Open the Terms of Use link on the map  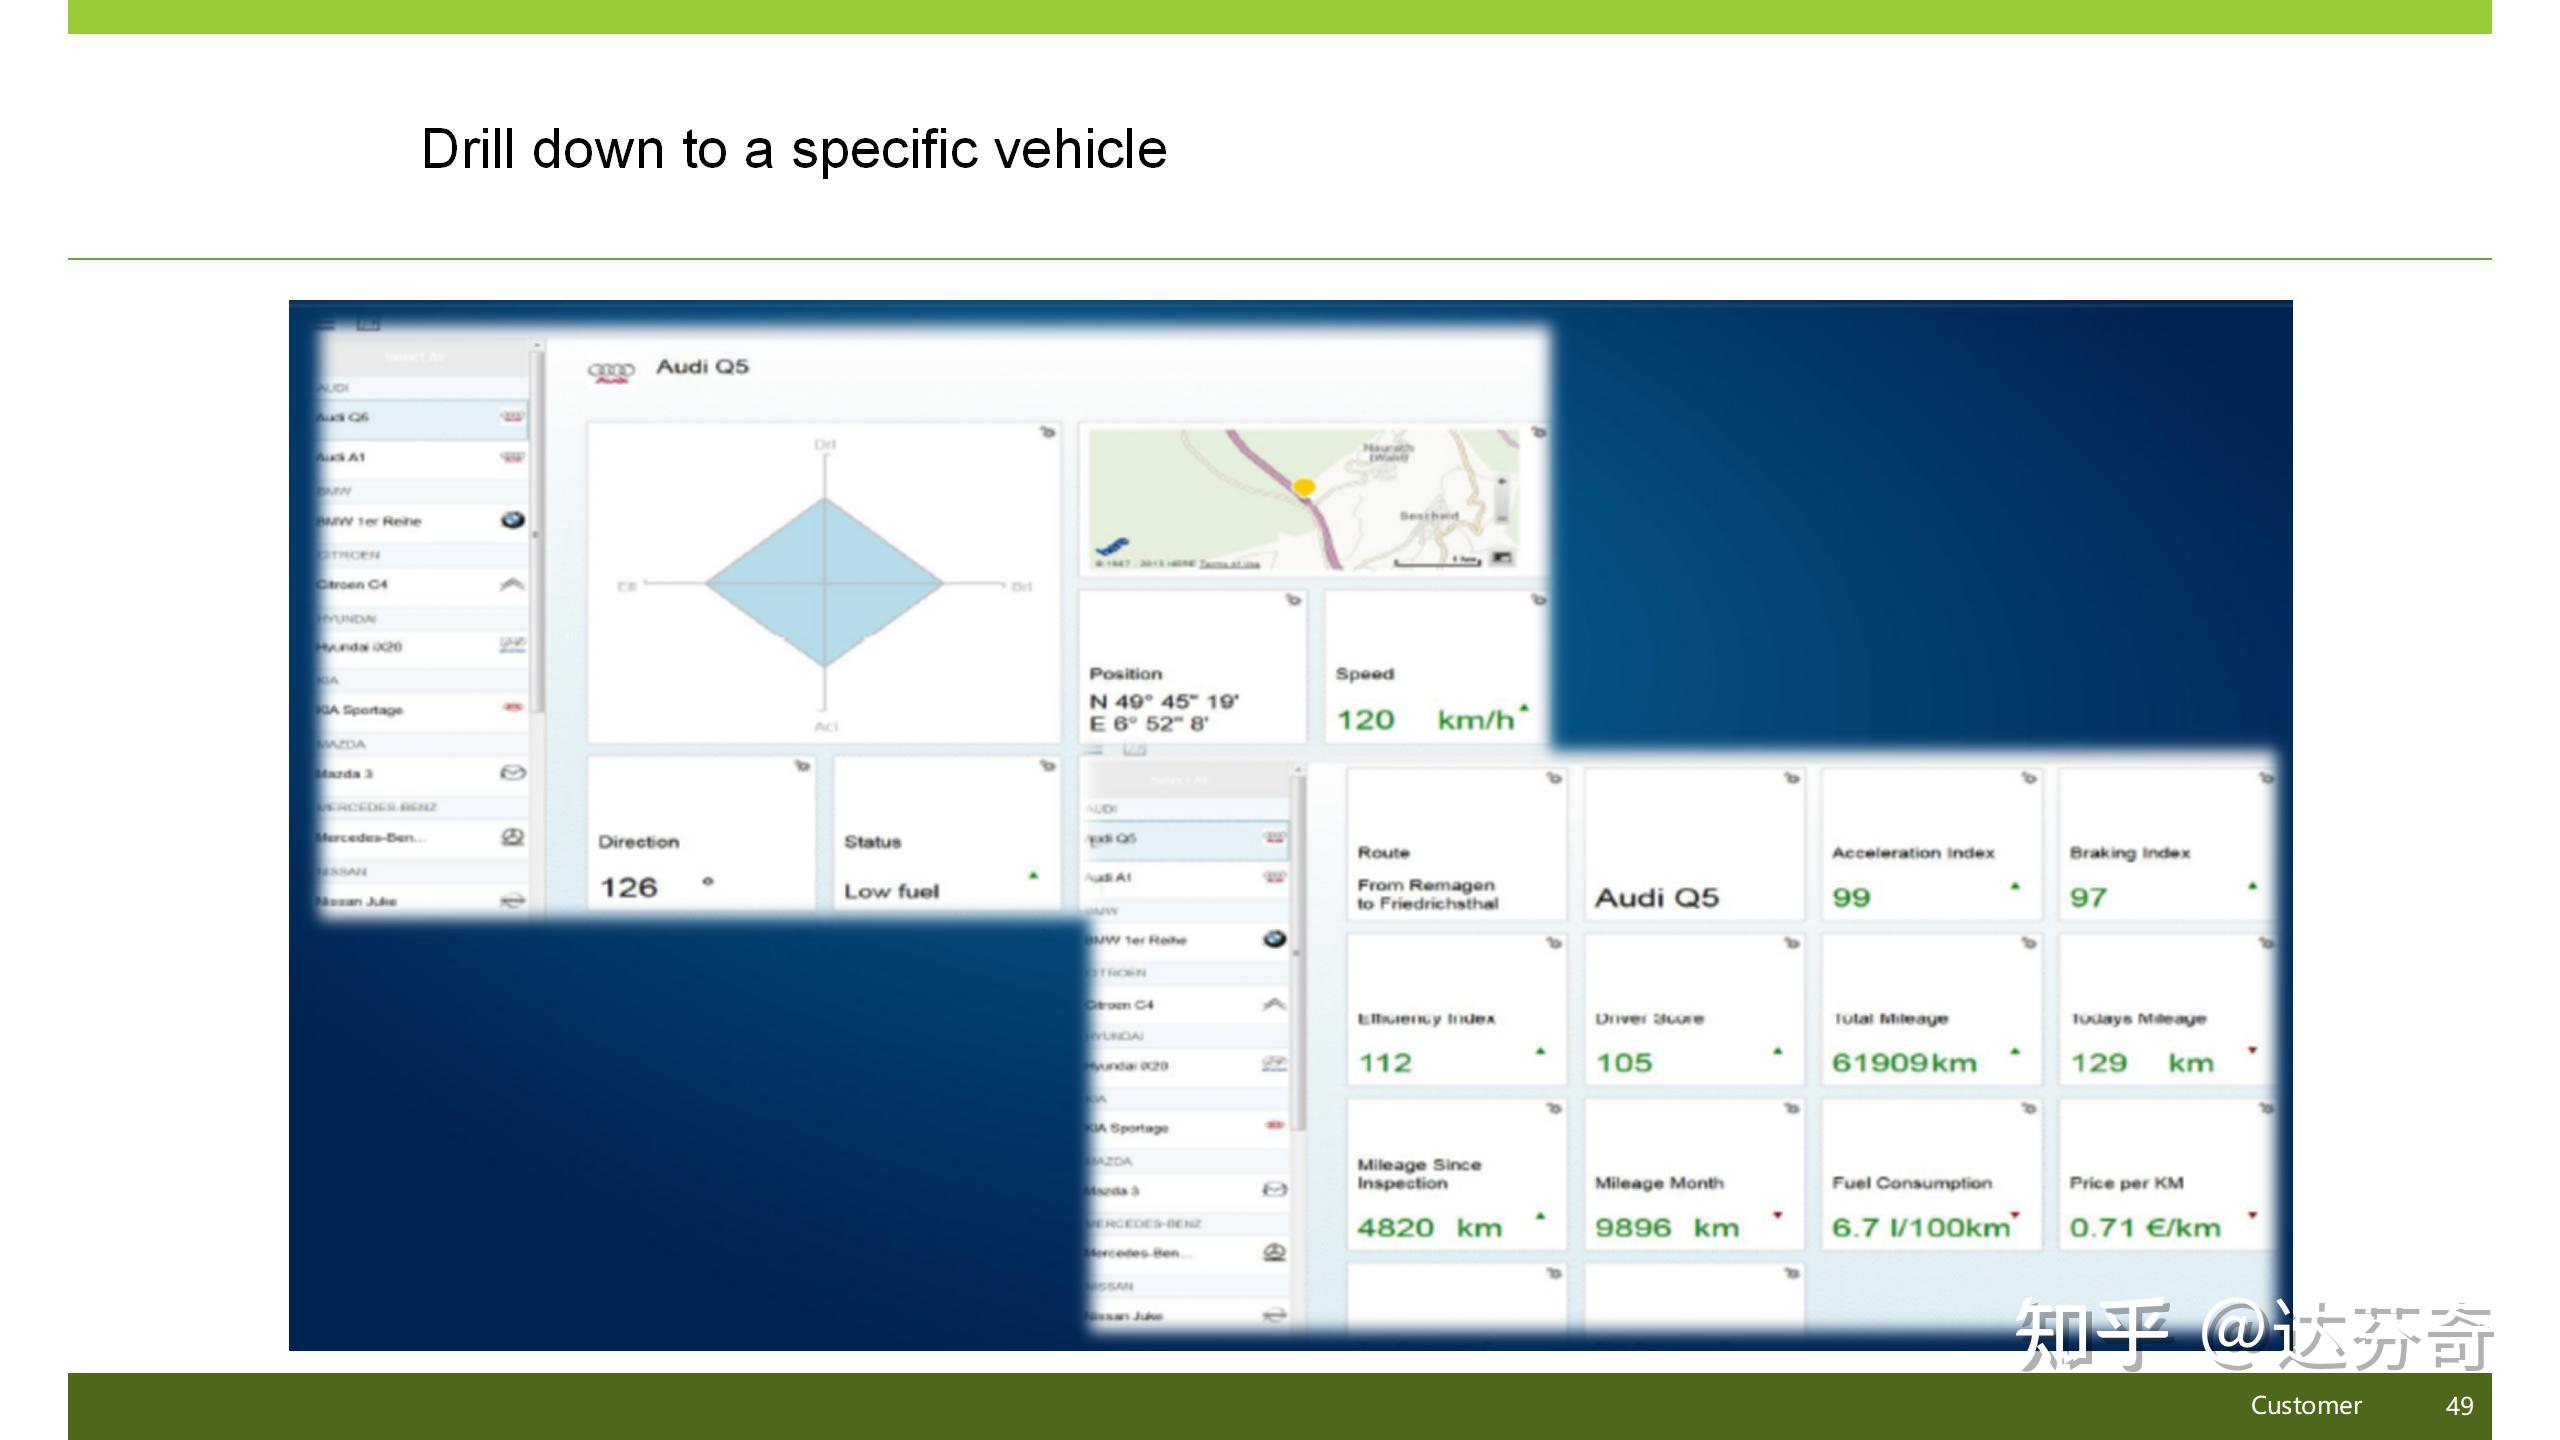pos(1229,564)
